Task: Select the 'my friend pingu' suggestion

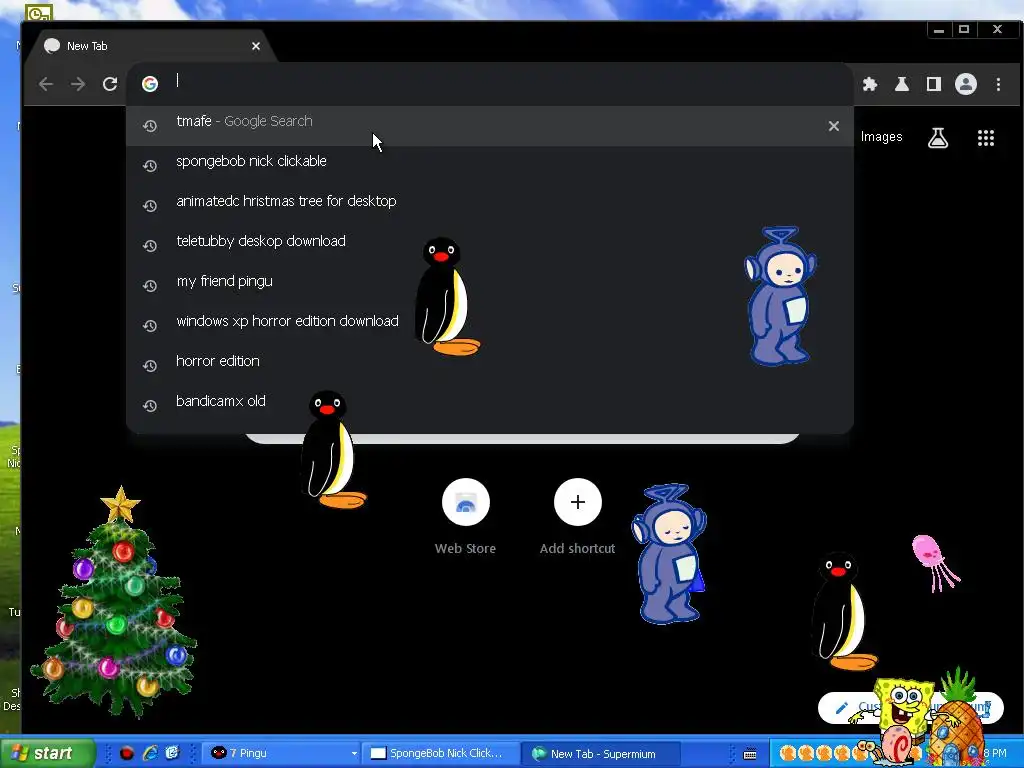Action: (490, 285)
